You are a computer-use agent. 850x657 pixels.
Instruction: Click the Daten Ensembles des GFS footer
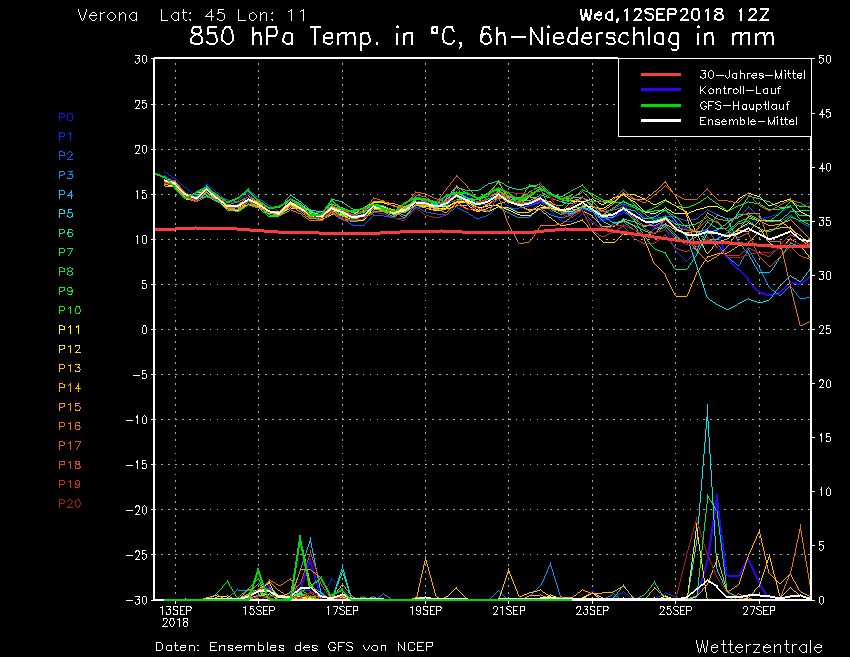(294, 646)
